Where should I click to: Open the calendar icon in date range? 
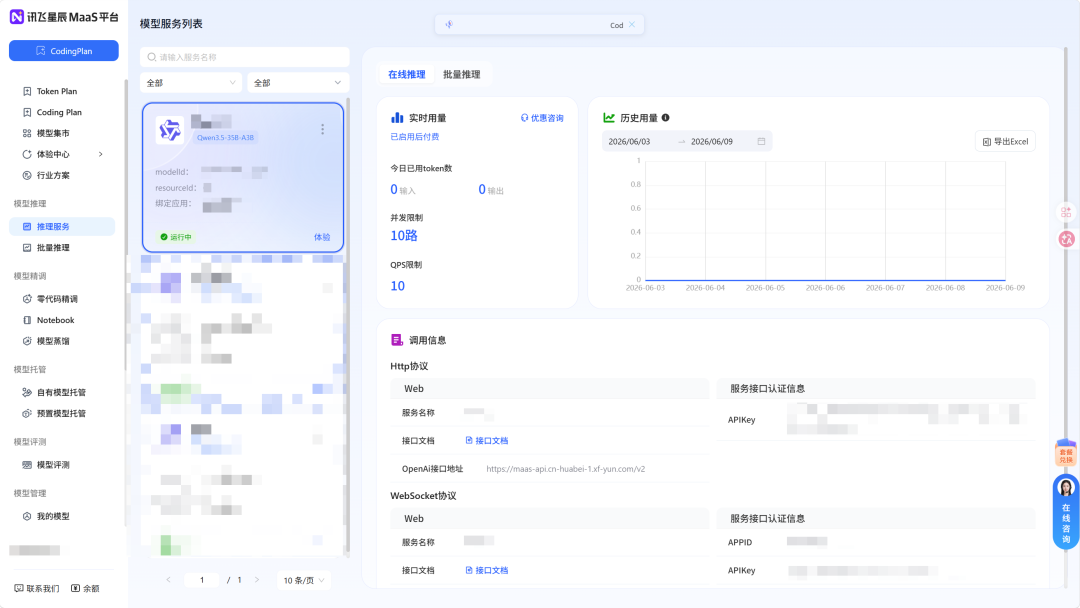761,141
